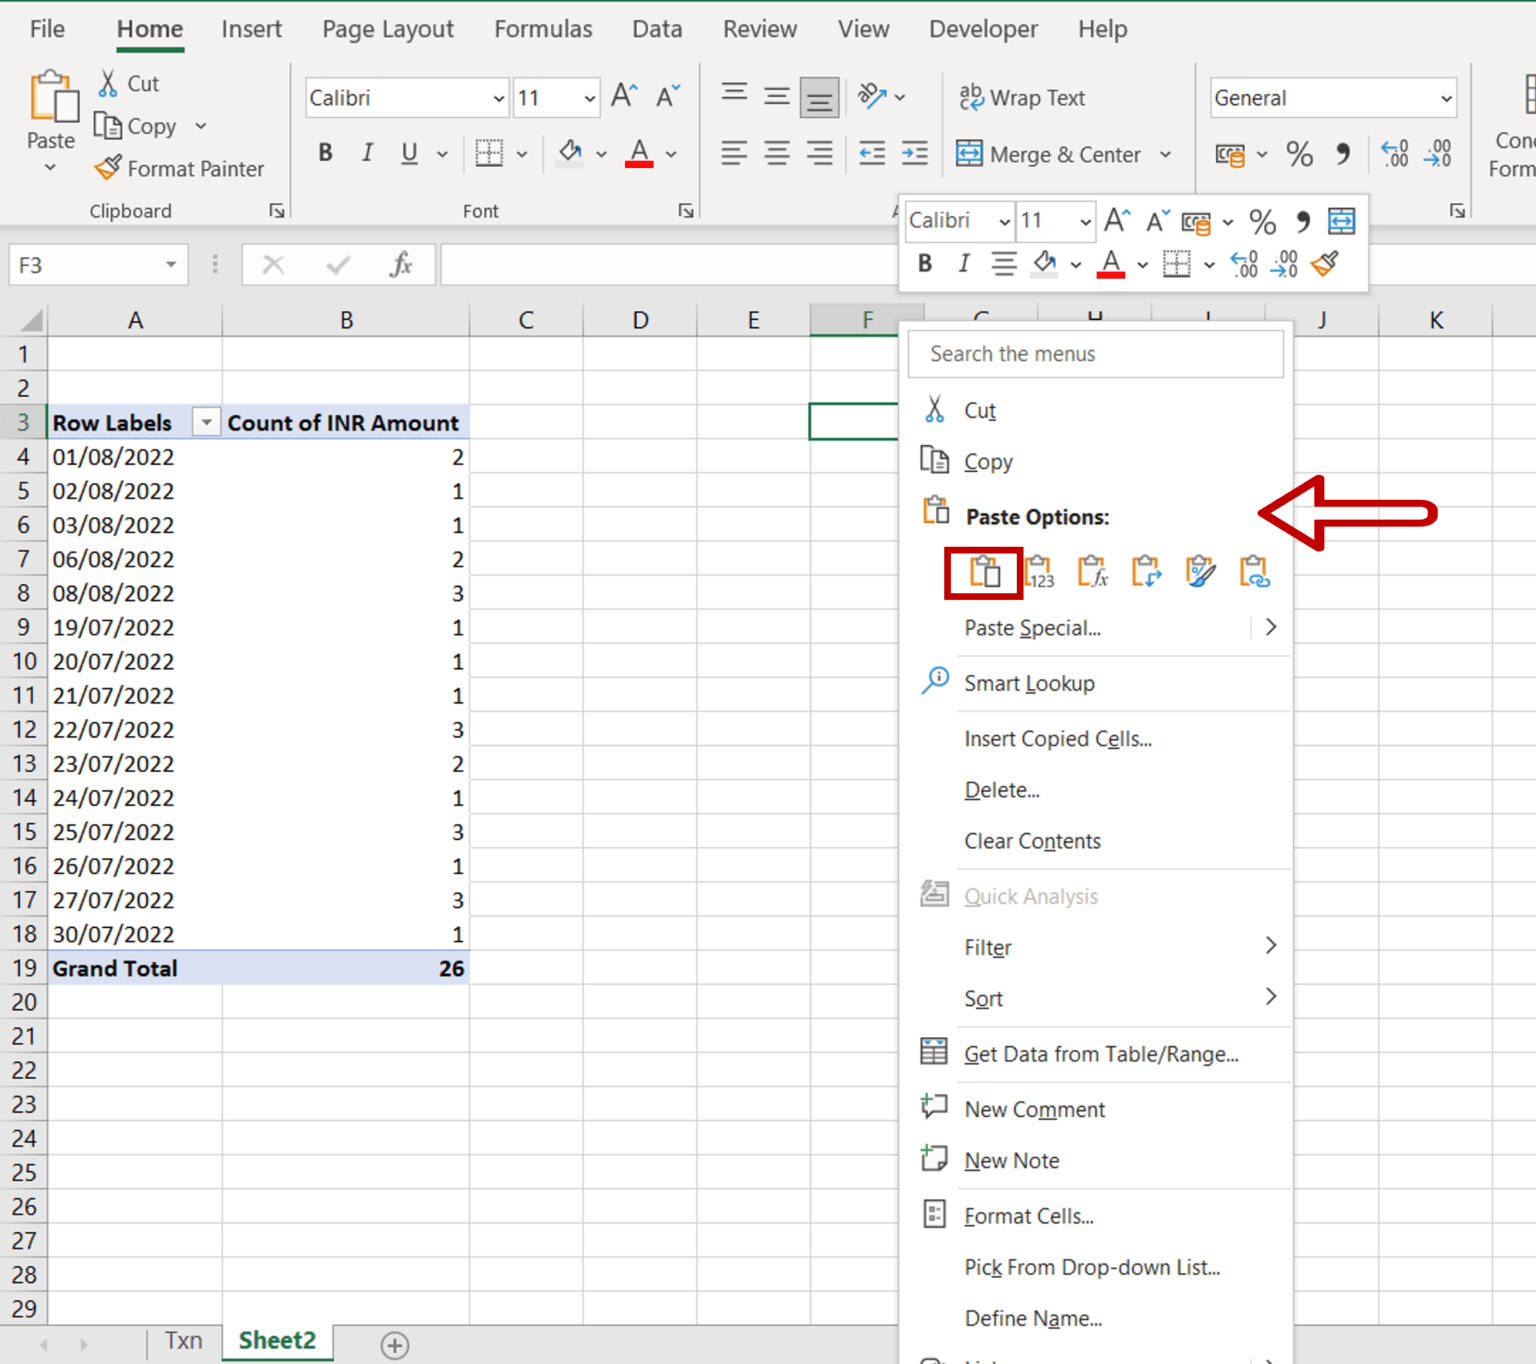Toggle underline formatting

(408, 152)
